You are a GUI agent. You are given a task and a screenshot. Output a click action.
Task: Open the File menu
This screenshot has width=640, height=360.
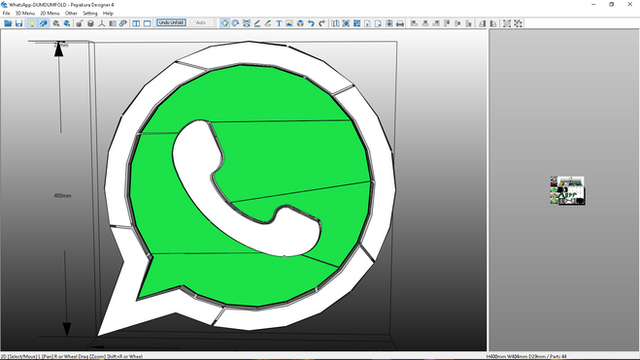pos(6,13)
